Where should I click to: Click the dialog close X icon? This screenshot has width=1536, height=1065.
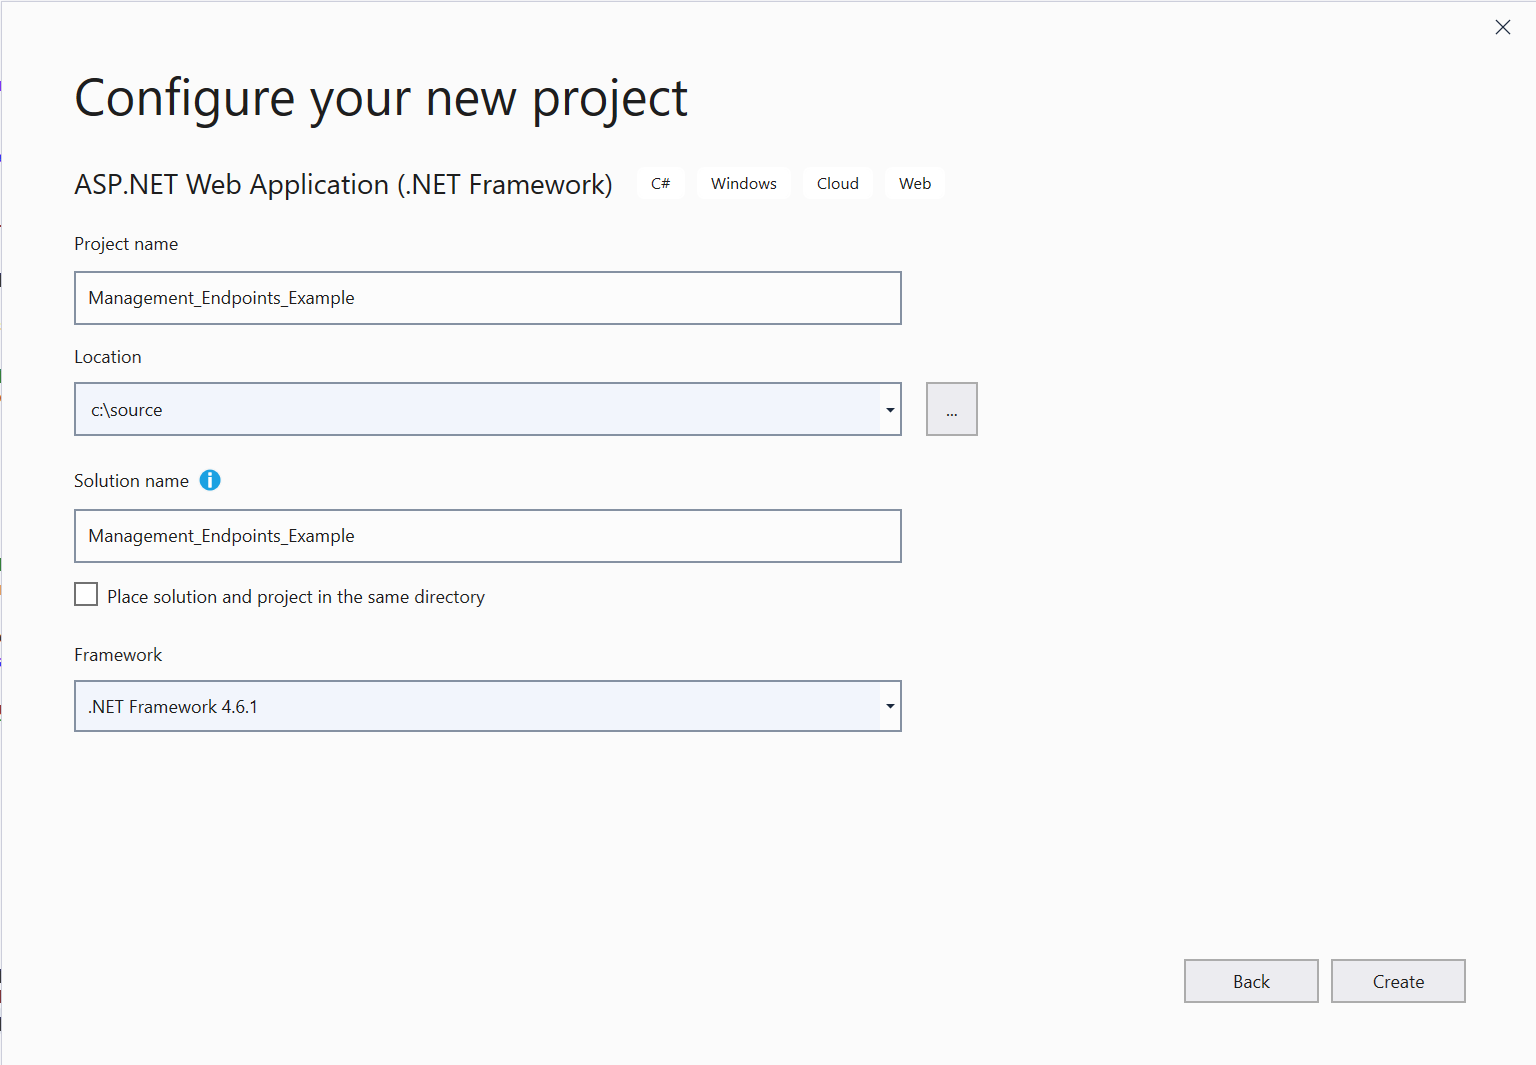click(x=1503, y=27)
